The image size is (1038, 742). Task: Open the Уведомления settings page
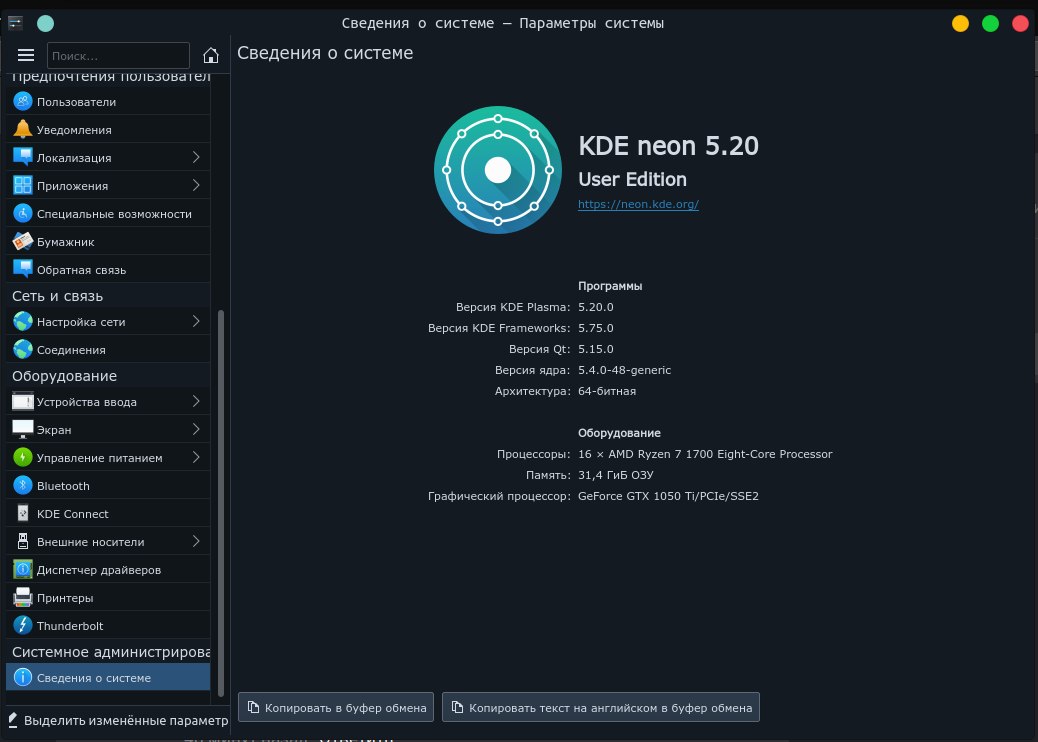[108, 129]
